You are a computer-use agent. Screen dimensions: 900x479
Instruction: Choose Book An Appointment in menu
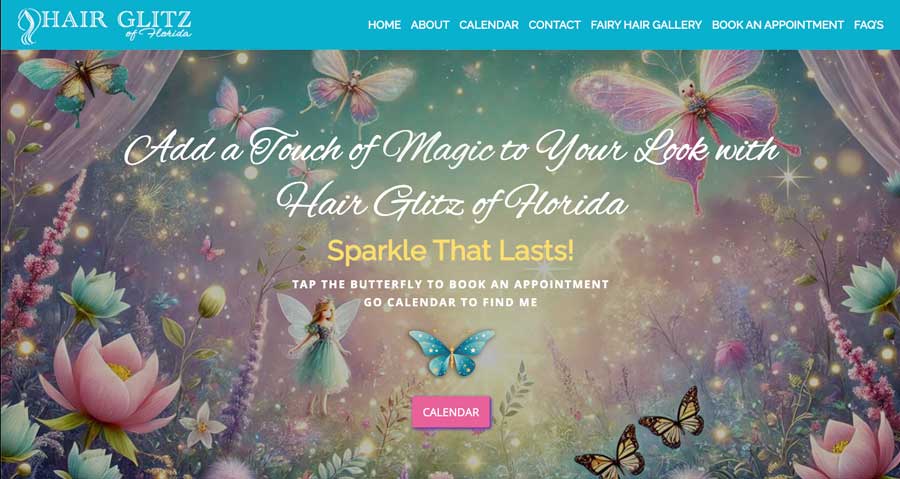click(x=778, y=25)
